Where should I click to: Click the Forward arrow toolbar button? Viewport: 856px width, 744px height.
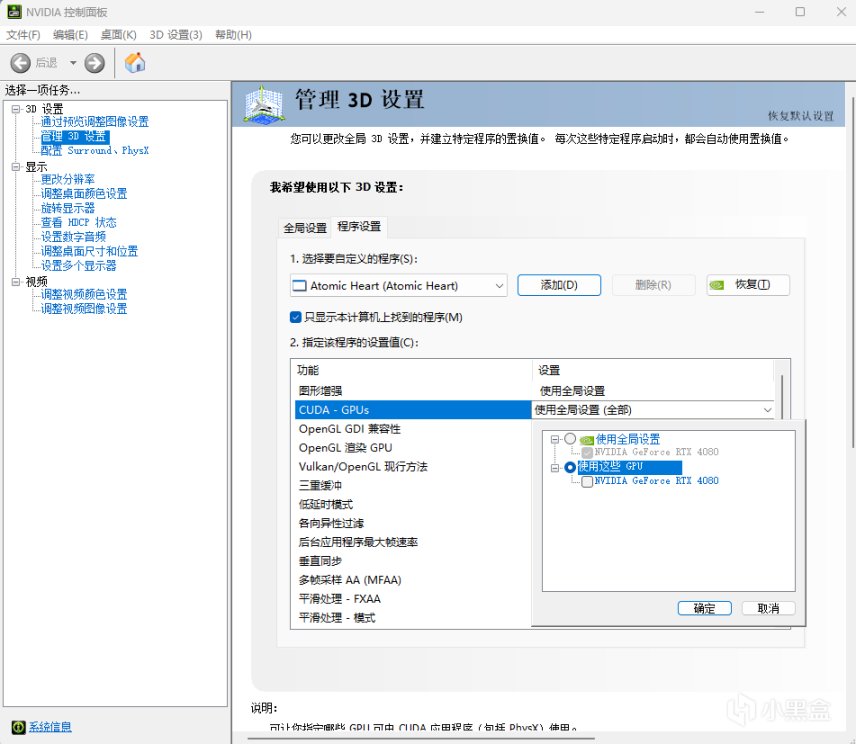[x=94, y=63]
